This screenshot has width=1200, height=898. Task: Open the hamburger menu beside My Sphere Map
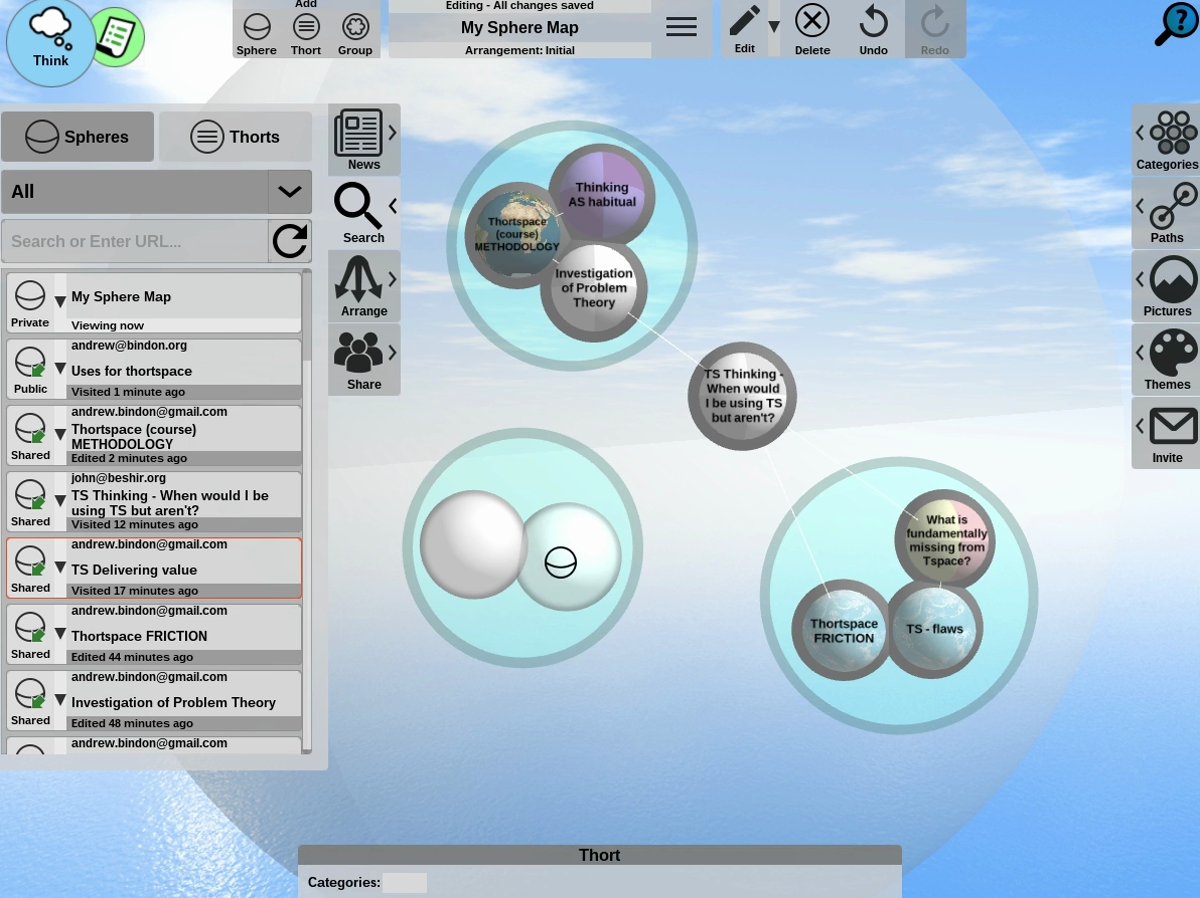coord(681,27)
